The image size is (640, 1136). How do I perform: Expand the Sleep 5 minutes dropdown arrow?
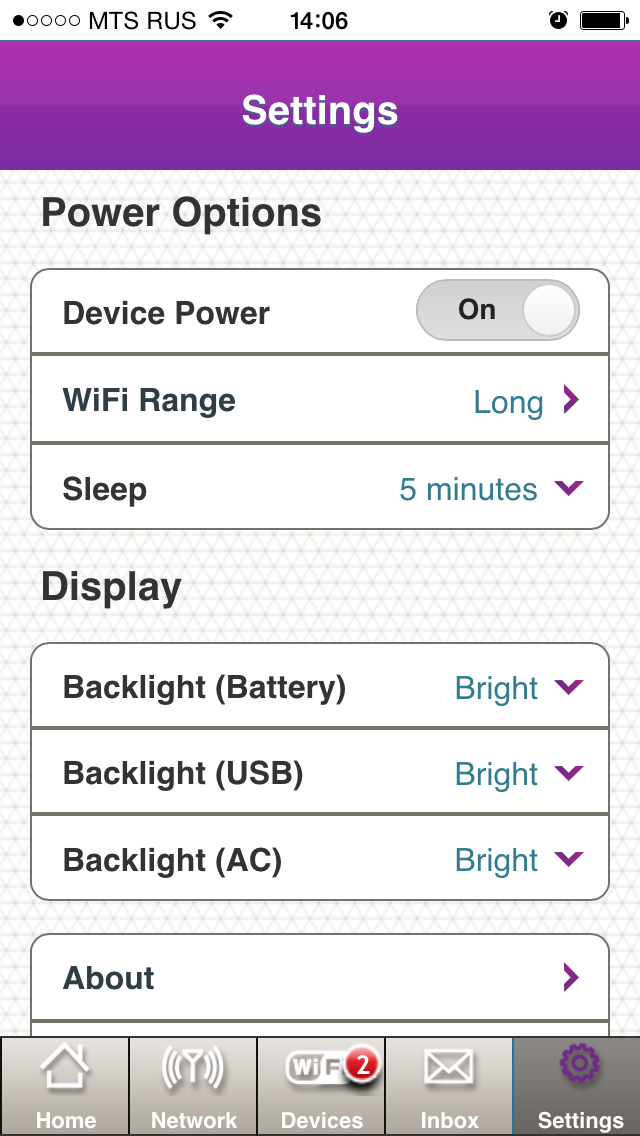(568, 488)
